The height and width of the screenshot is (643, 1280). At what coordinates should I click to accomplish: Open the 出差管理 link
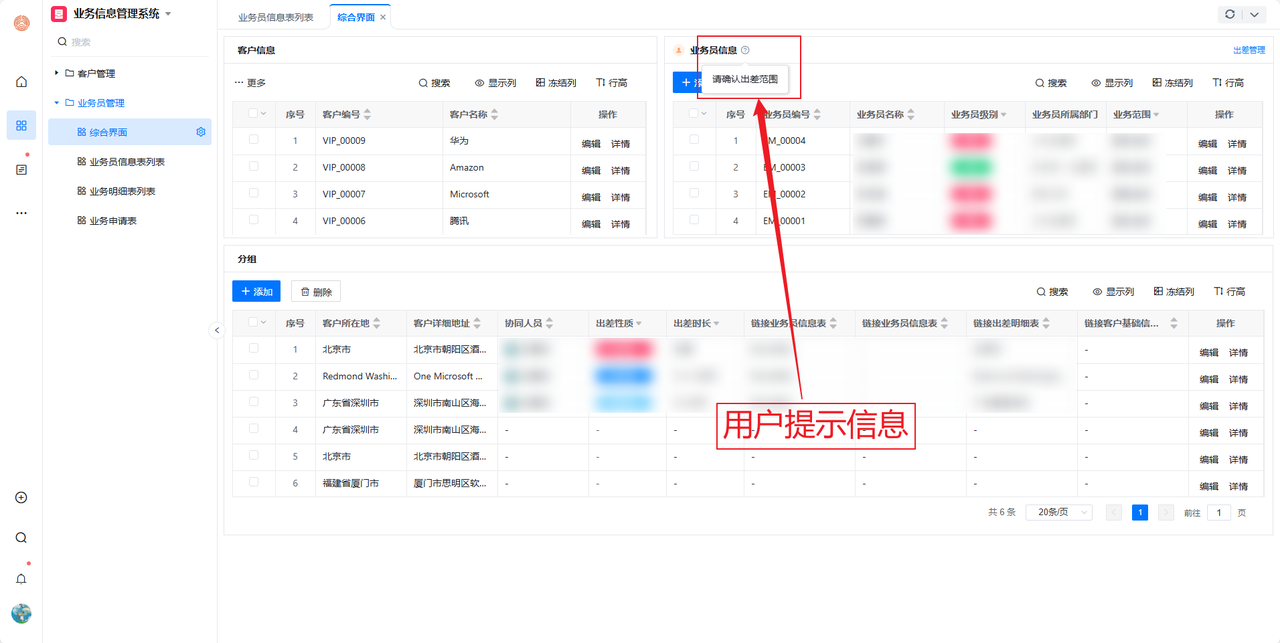tap(1249, 50)
